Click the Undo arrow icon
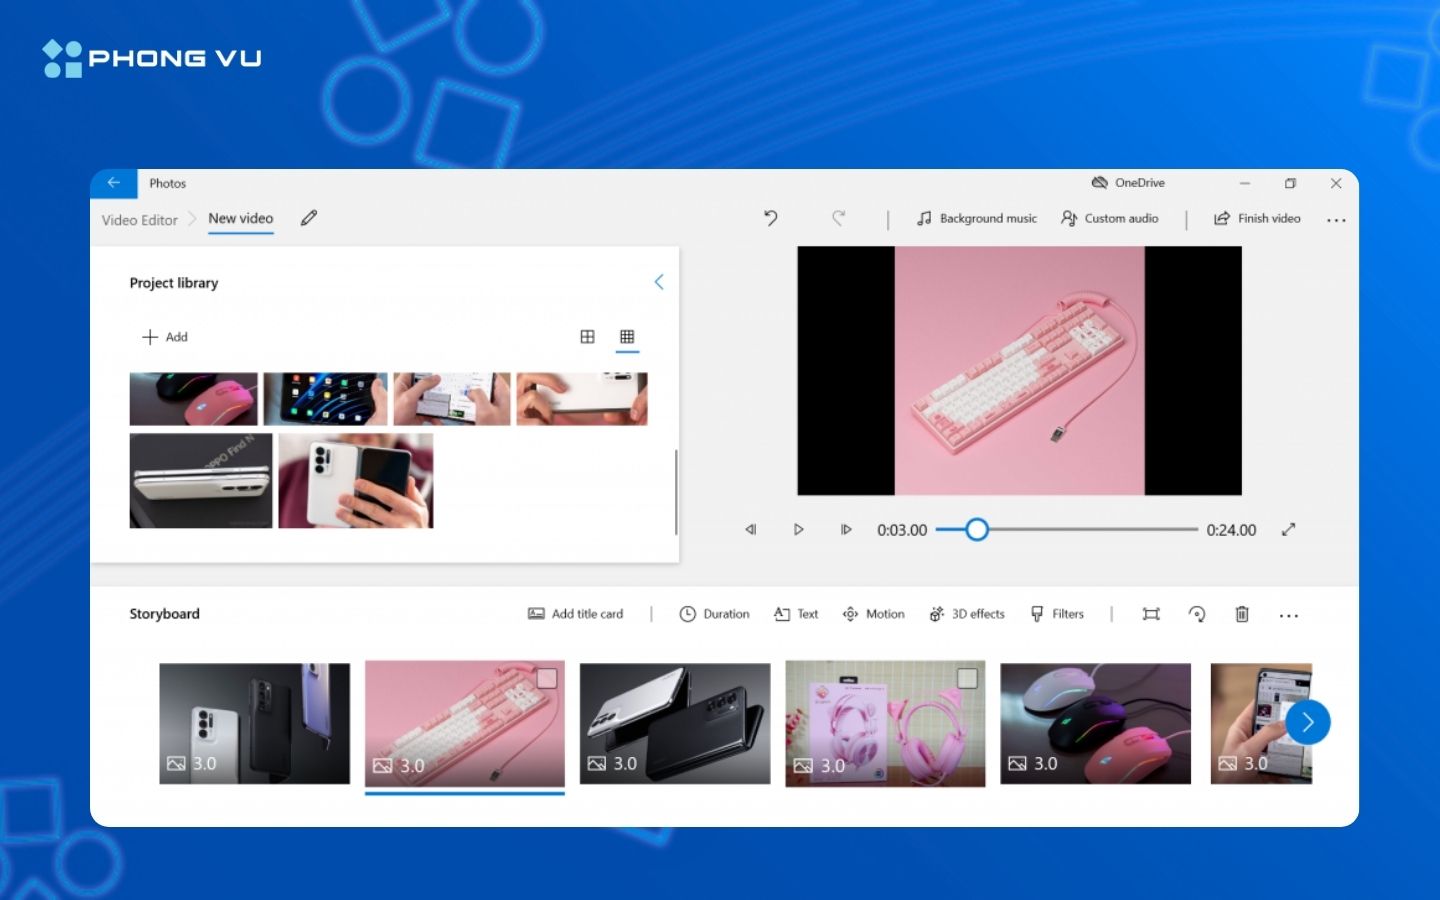Image resolution: width=1440 pixels, height=900 pixels. point(770,218)
